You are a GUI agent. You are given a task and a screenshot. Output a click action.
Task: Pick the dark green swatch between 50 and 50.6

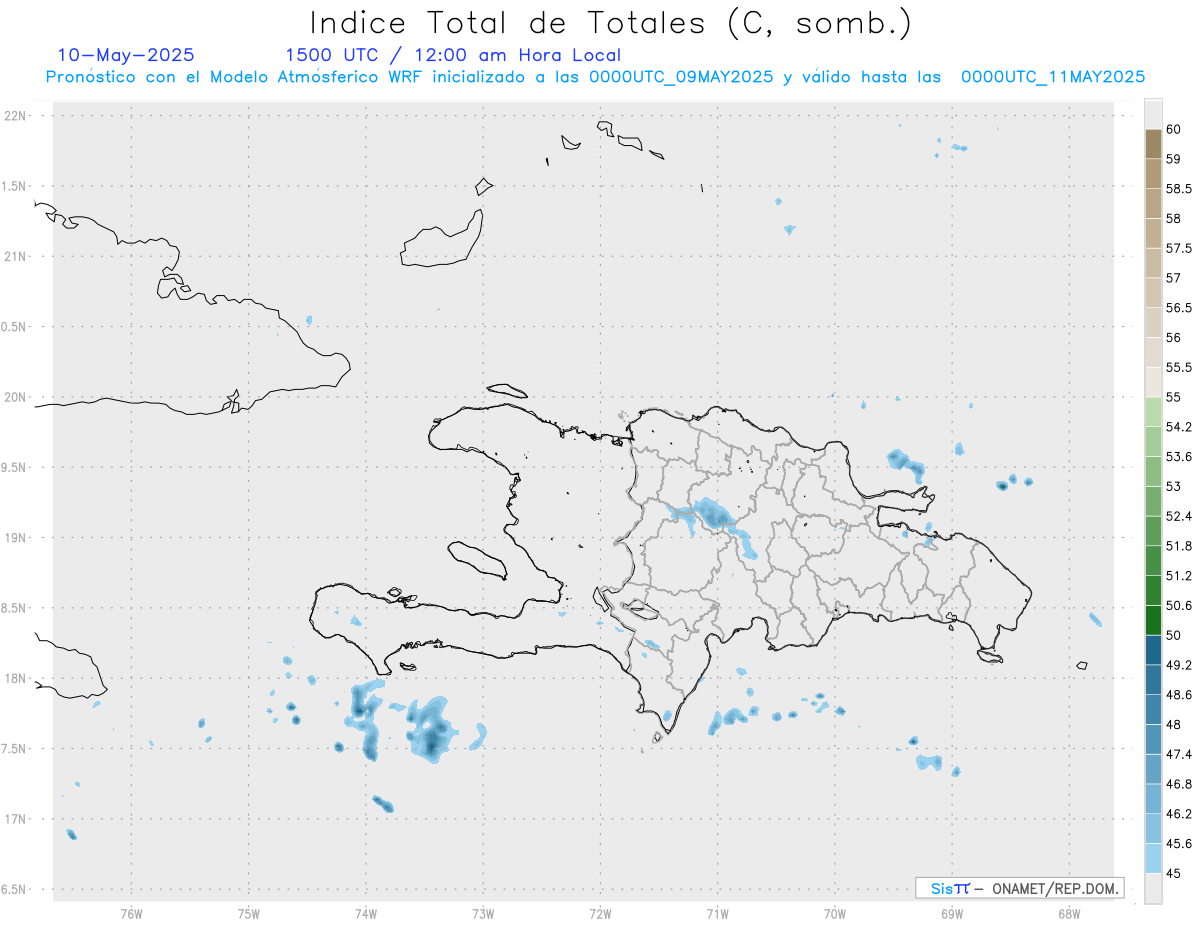point(1153,621)
